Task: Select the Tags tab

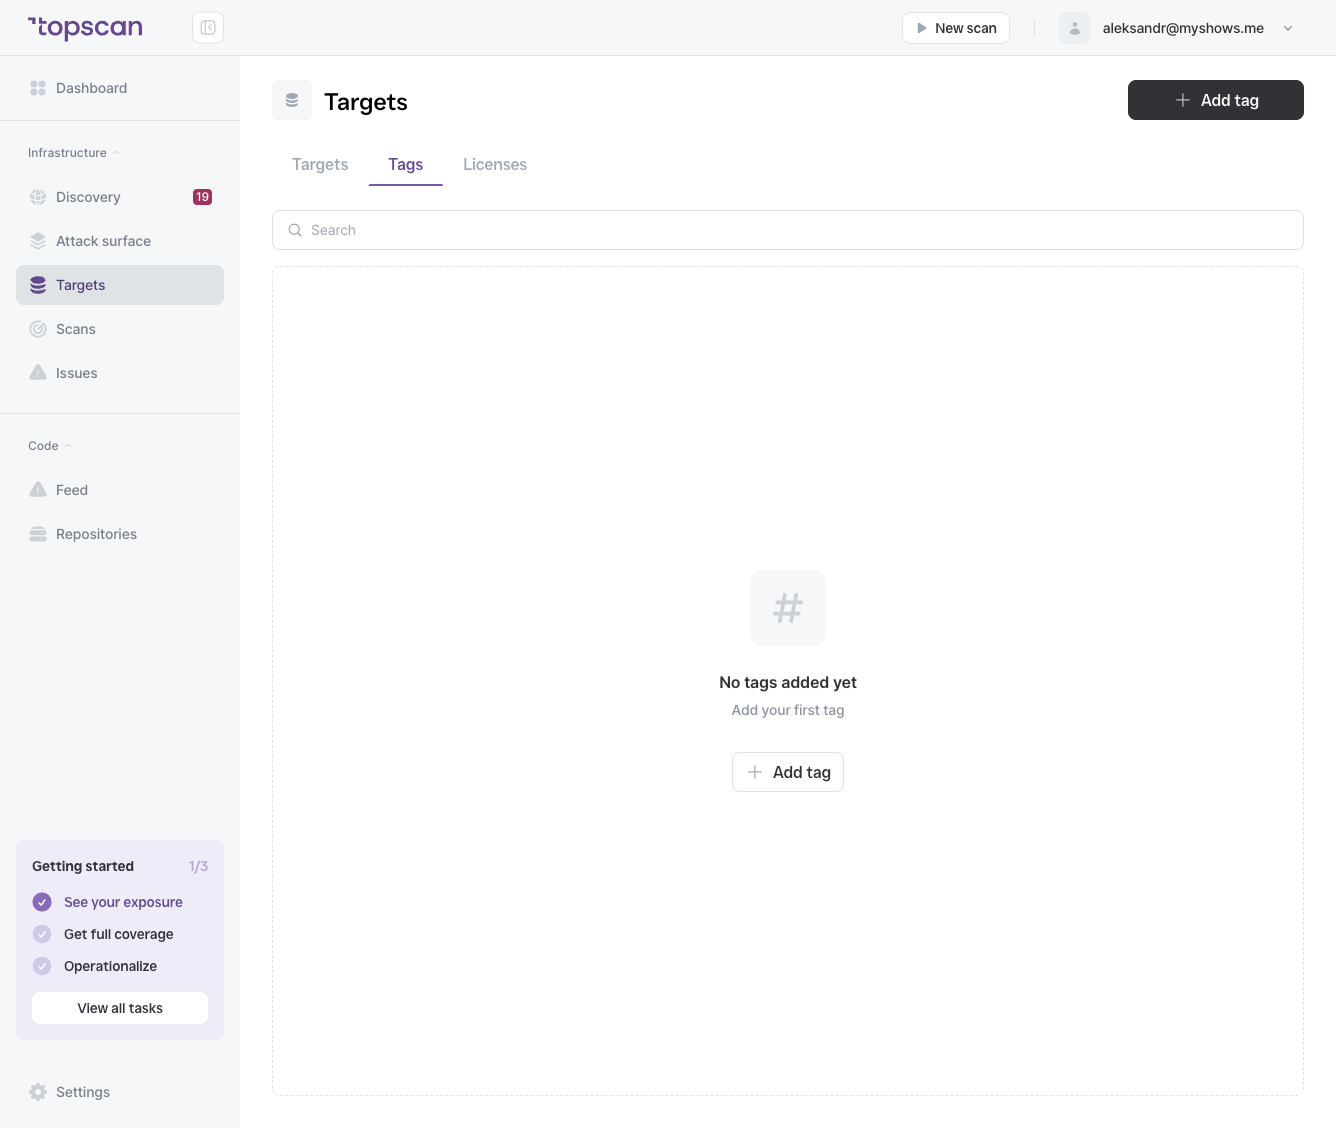Action: coord(406,165)
